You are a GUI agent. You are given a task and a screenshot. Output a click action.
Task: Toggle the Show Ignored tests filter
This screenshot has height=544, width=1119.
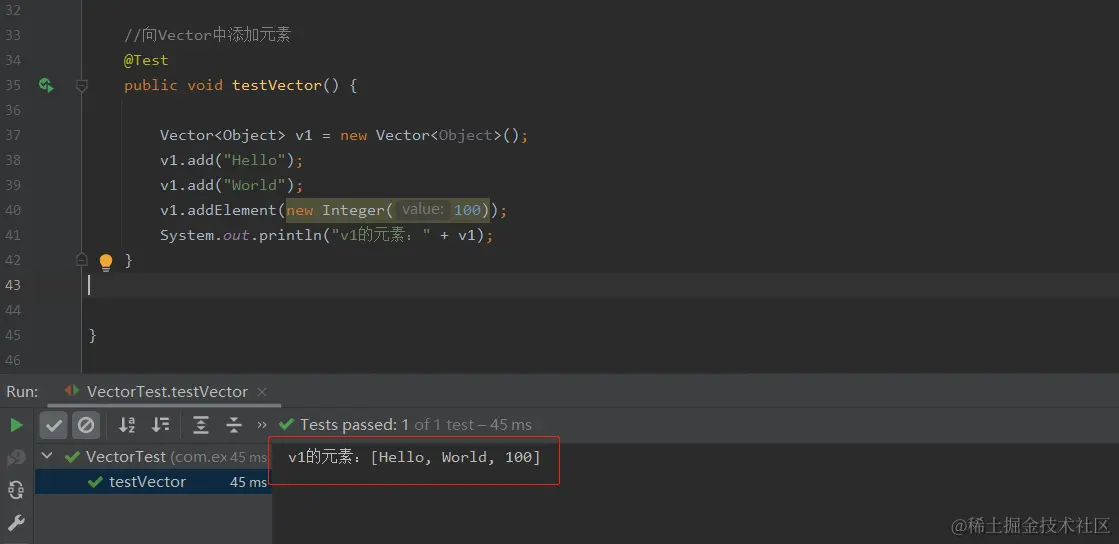click(86, 425)
